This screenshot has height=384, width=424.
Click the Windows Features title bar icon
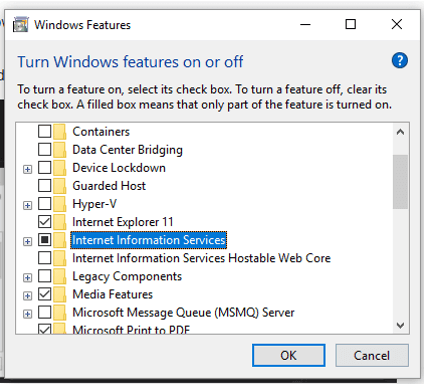(21, 25)
